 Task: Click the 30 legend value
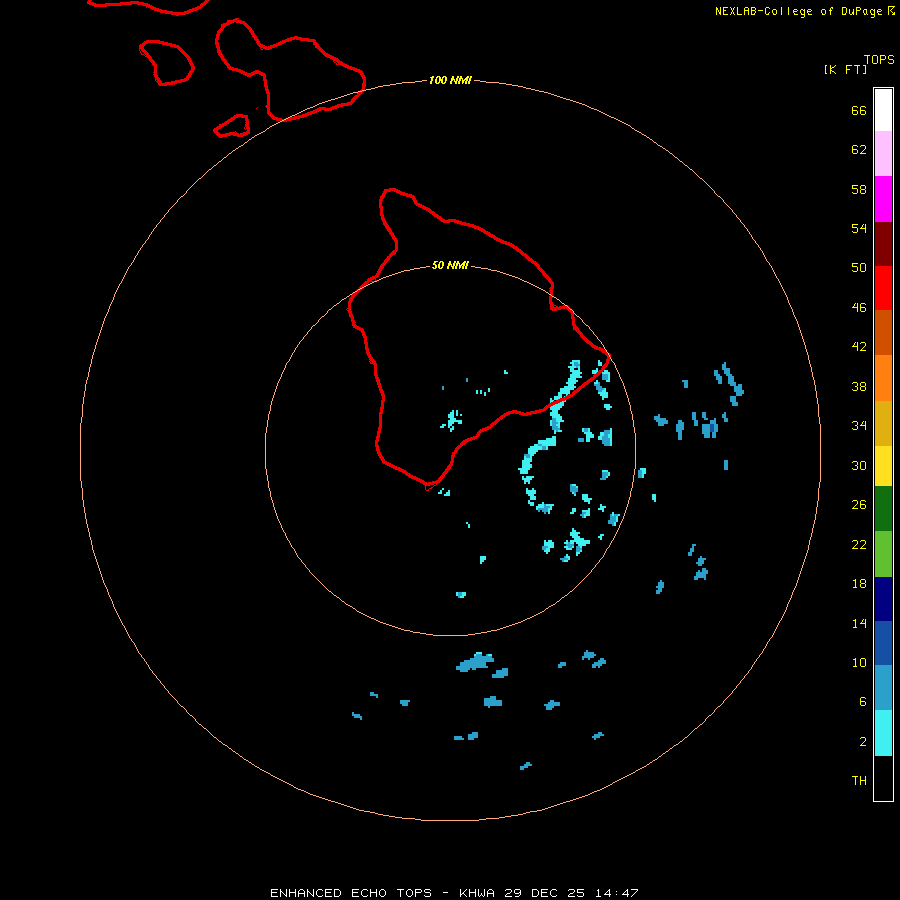pyautogui.click(x=859, y=465)
